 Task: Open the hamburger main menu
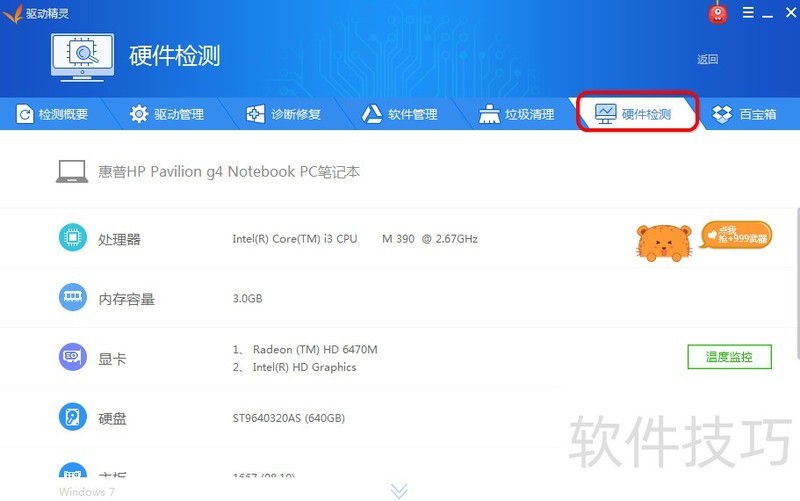coord(748,13)
